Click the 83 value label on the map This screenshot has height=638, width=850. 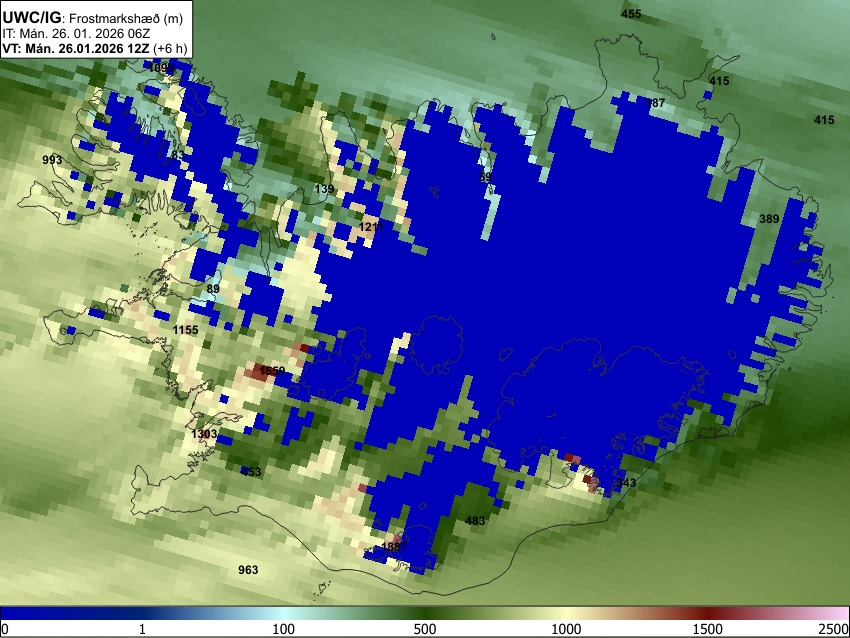point(177,155)
